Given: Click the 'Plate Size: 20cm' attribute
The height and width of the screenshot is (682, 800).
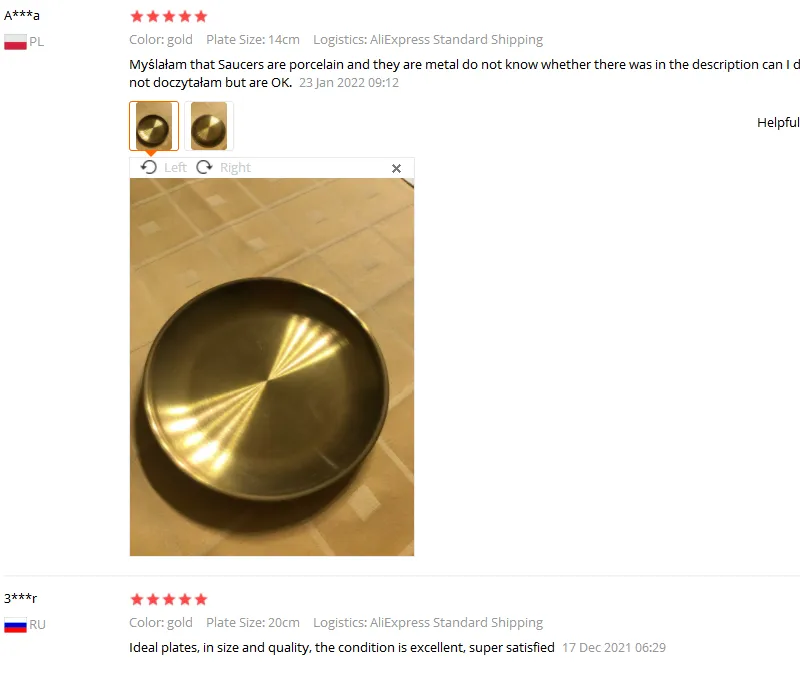Looking at the screenshot, I should click(x=253, y=623).
